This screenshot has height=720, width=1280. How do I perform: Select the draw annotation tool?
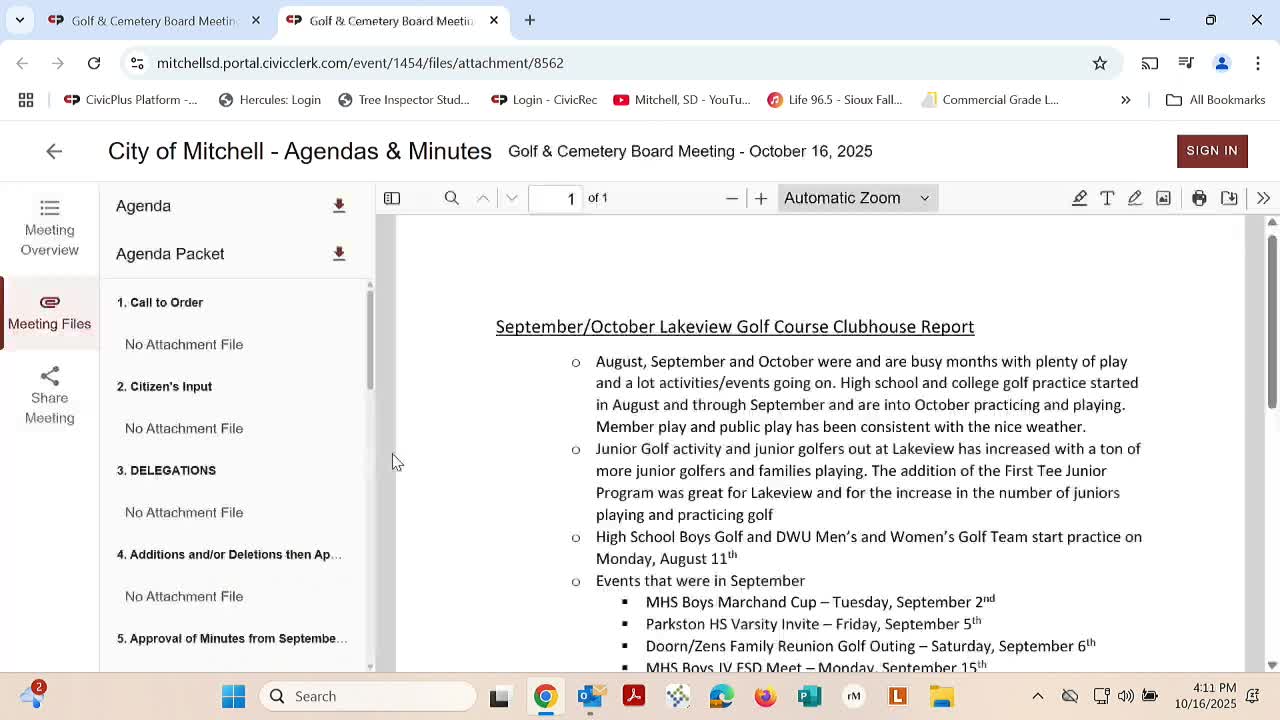[x=1135, y=198]
